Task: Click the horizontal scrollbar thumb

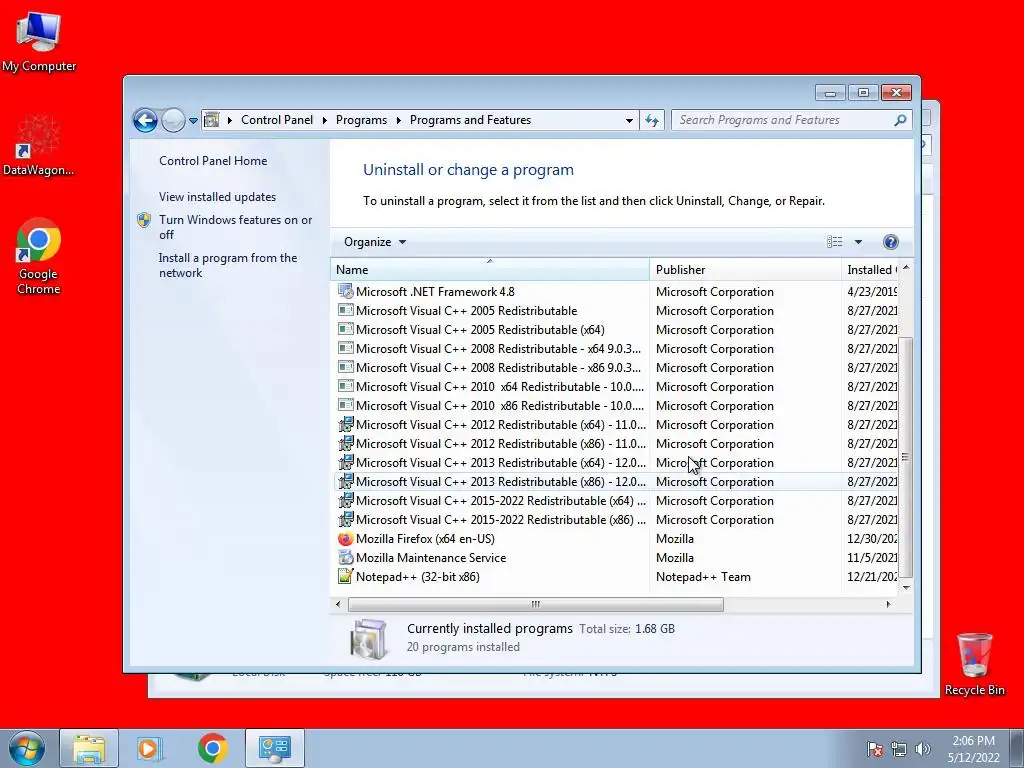Action: [x=536, y=605]
